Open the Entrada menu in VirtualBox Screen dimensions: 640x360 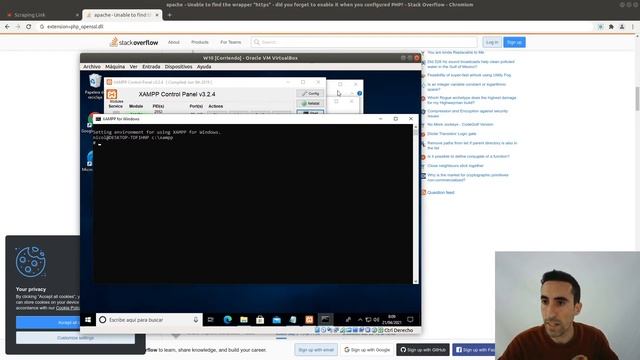pos(151,67)
